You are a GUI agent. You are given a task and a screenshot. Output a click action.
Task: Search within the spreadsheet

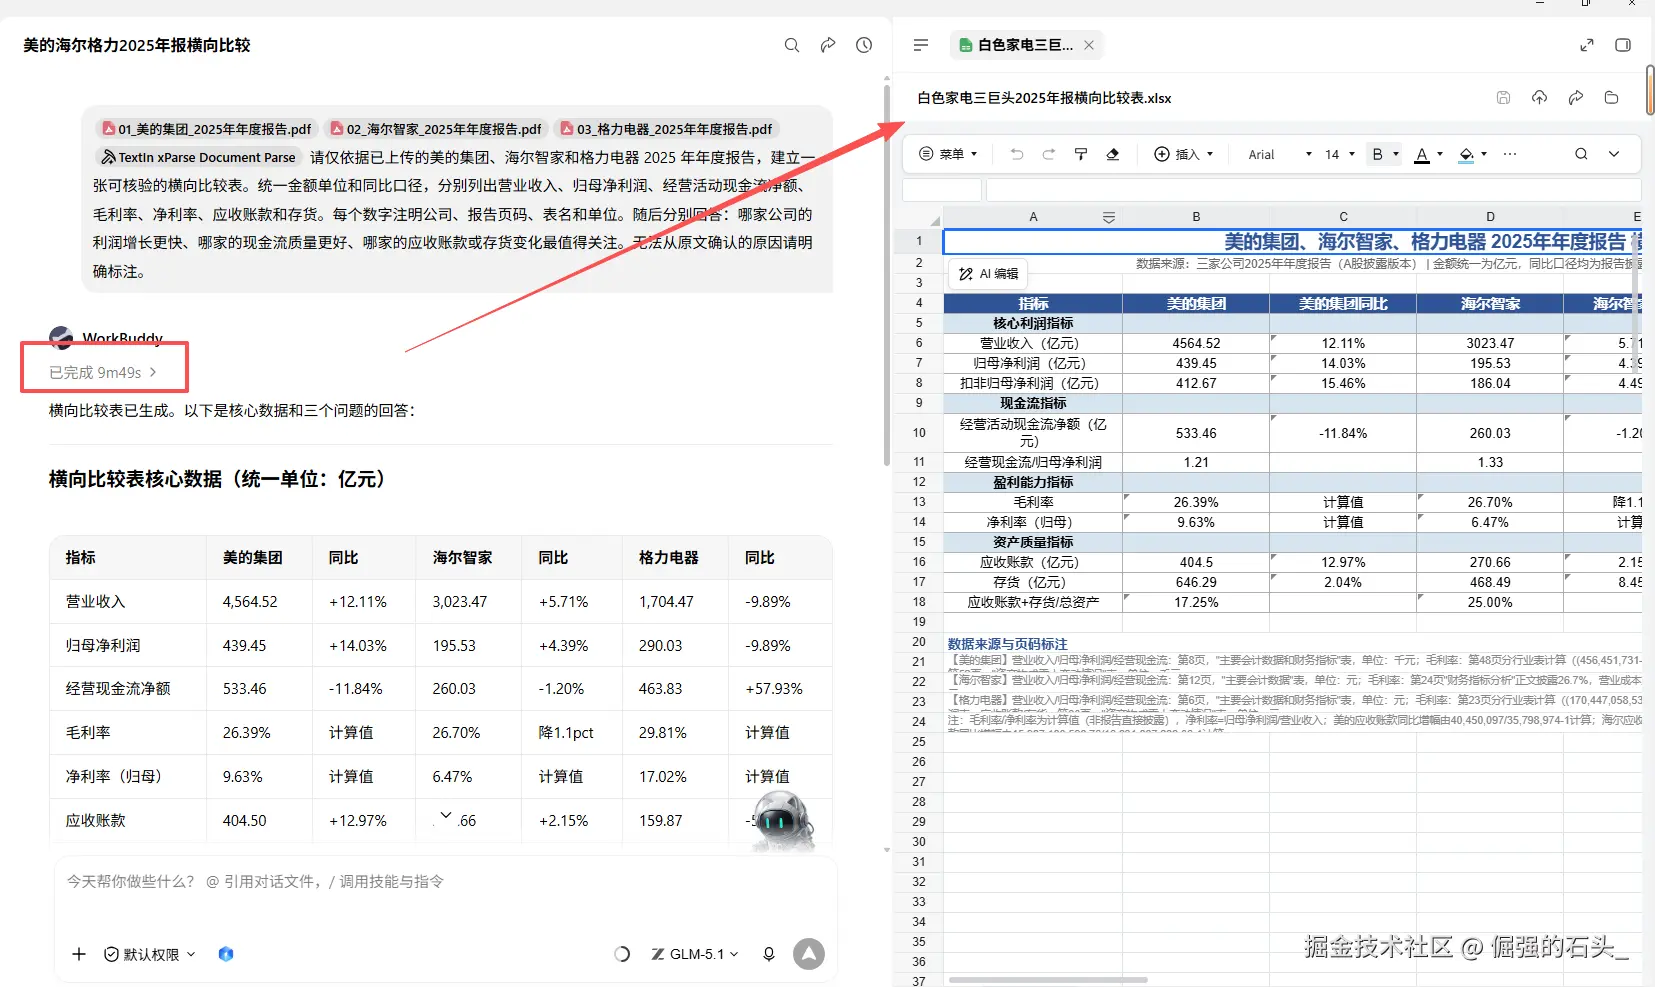click(x=1581, y=154)
